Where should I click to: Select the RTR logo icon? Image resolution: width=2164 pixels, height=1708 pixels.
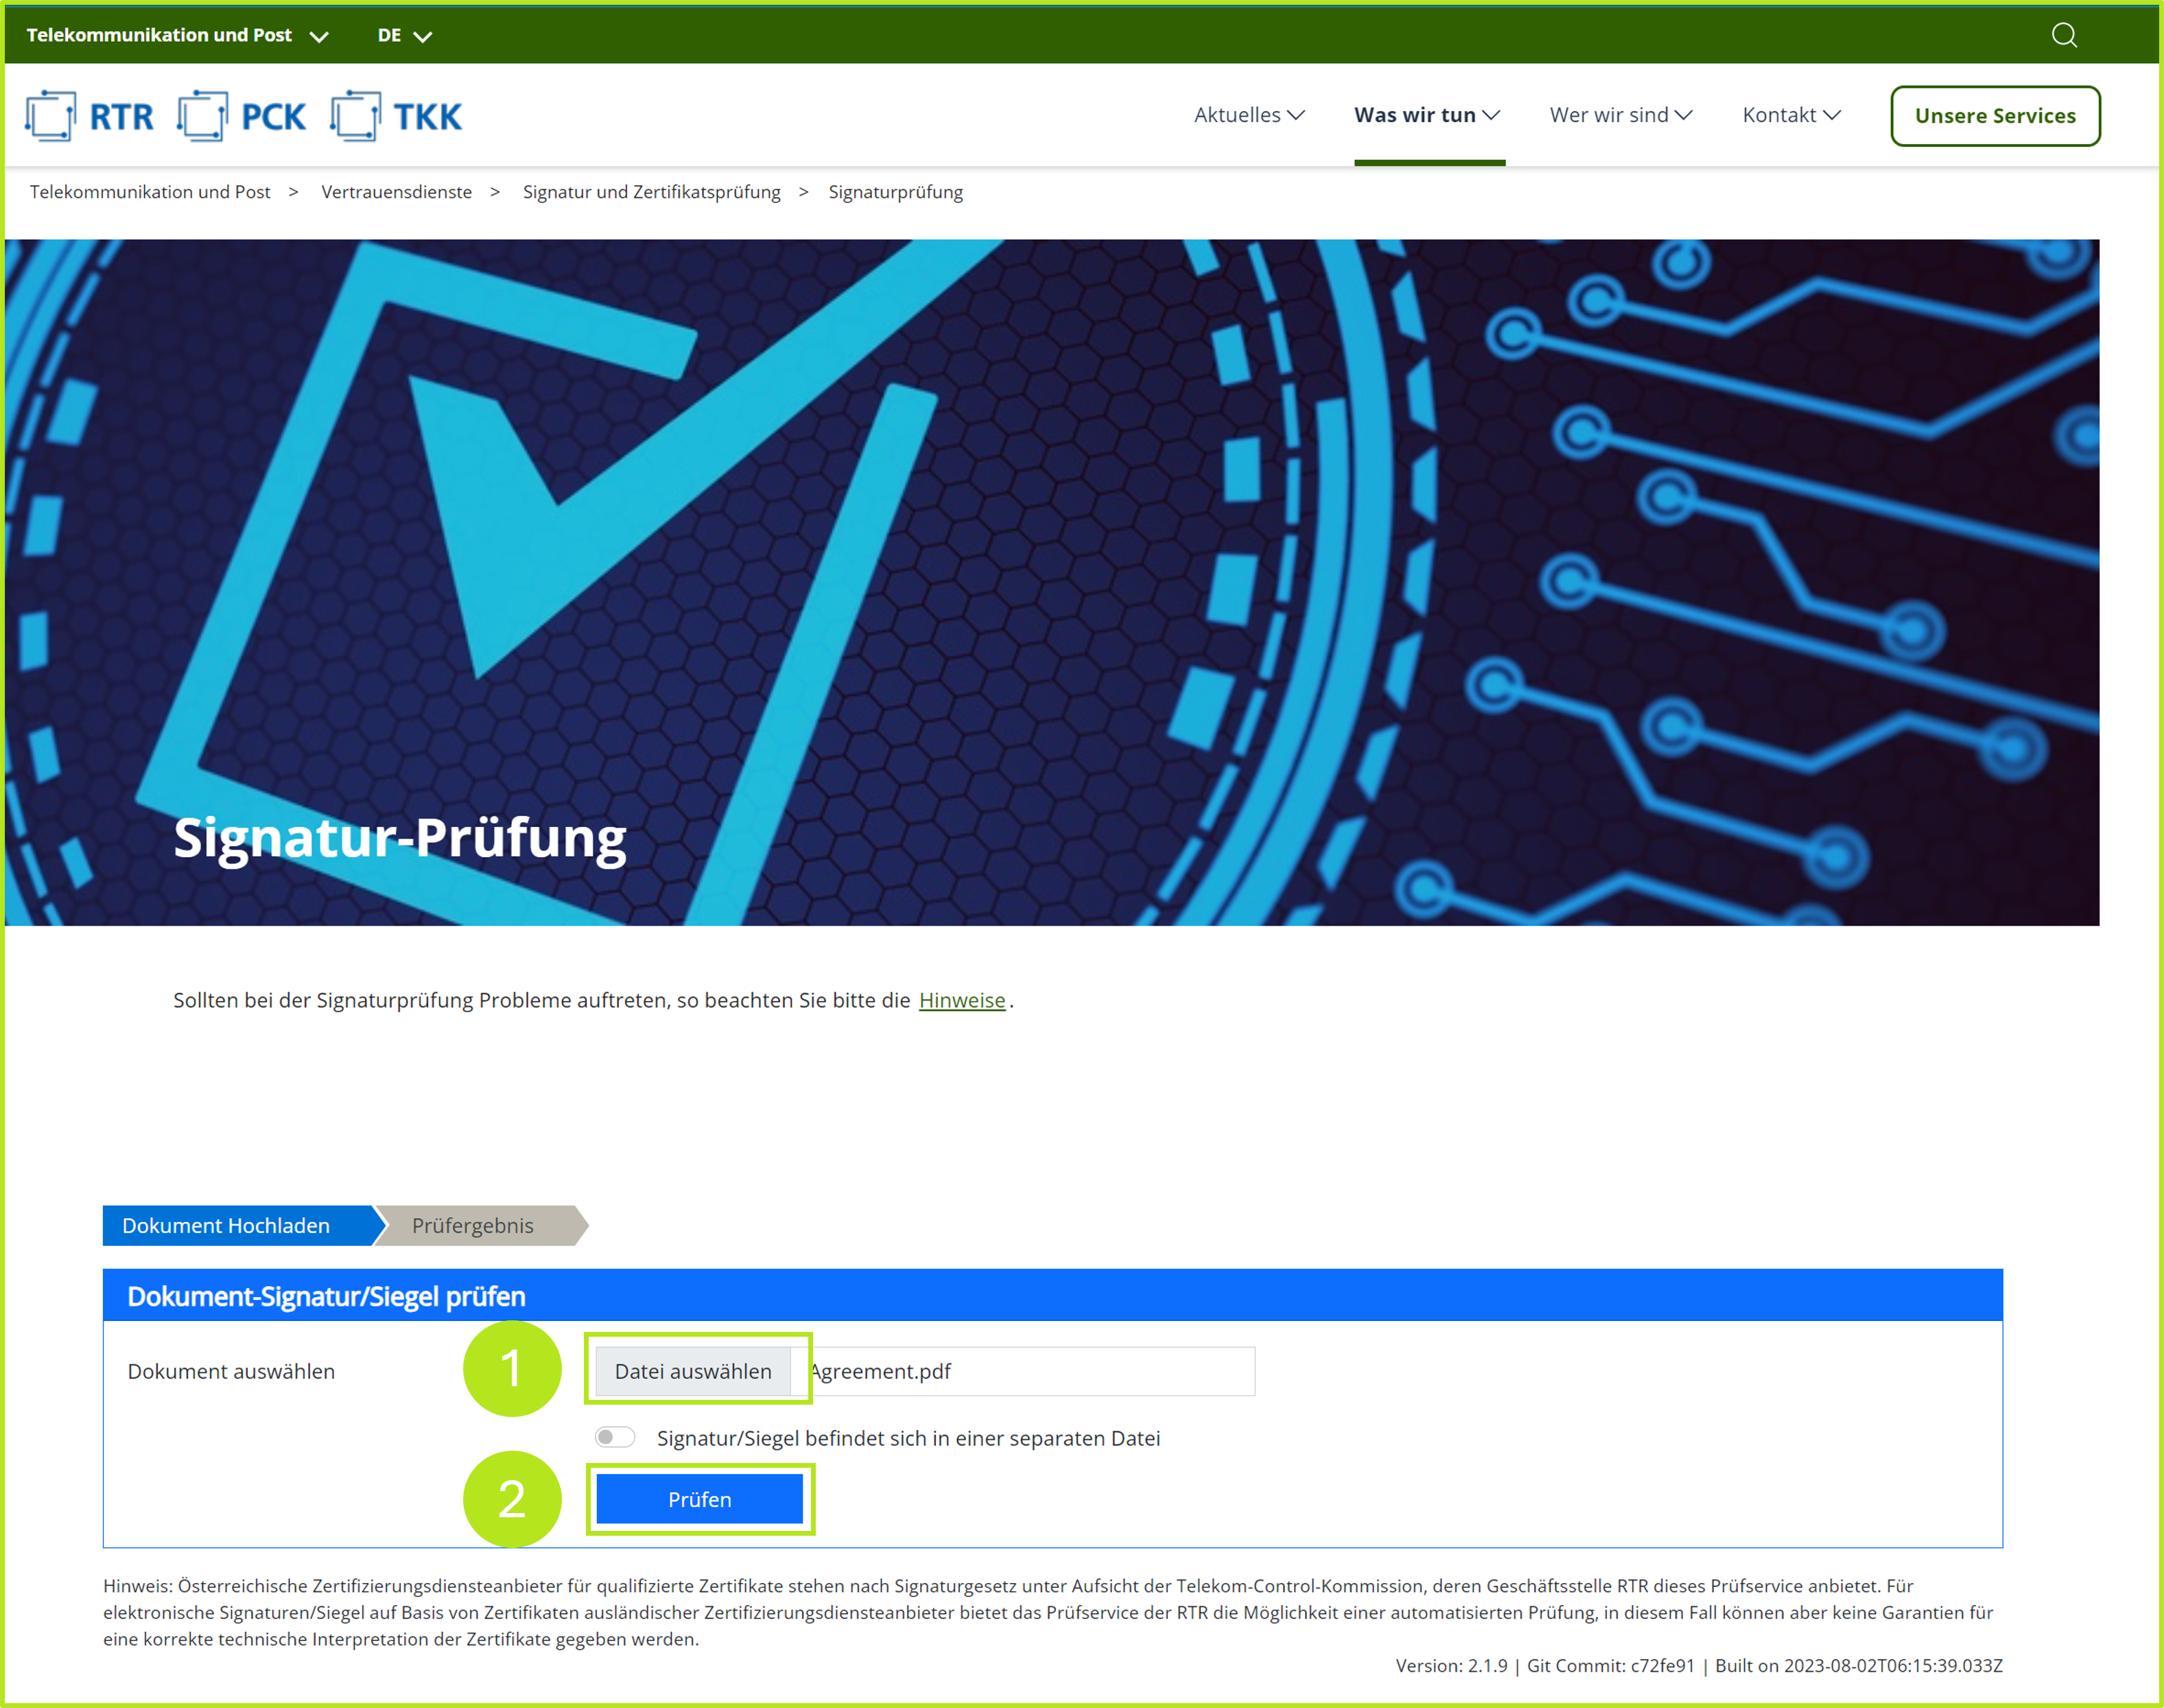[x=52, y=115]
